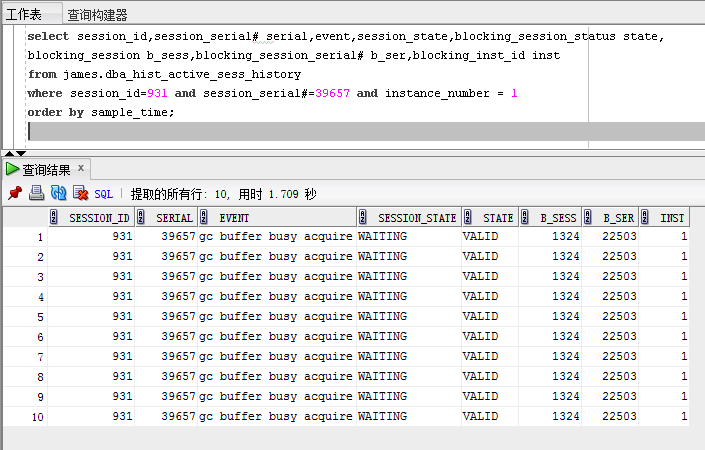The image size is (705, 450).
Task: Open sort icon beside SESSION_STATE column
Action: coord(363,217)
